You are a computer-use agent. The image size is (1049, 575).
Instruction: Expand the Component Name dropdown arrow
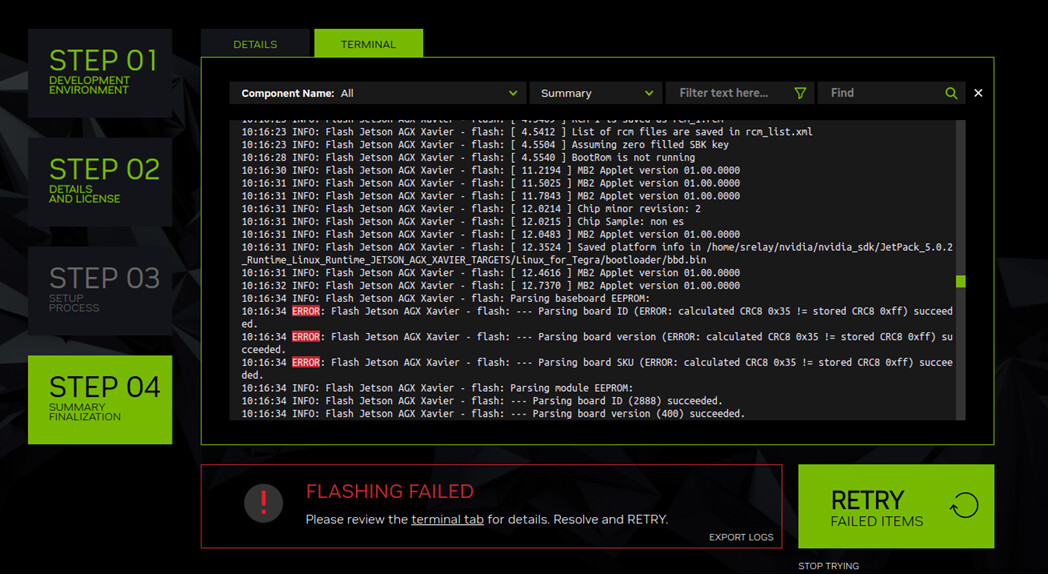pyautogui.click(x=513, y=93)
